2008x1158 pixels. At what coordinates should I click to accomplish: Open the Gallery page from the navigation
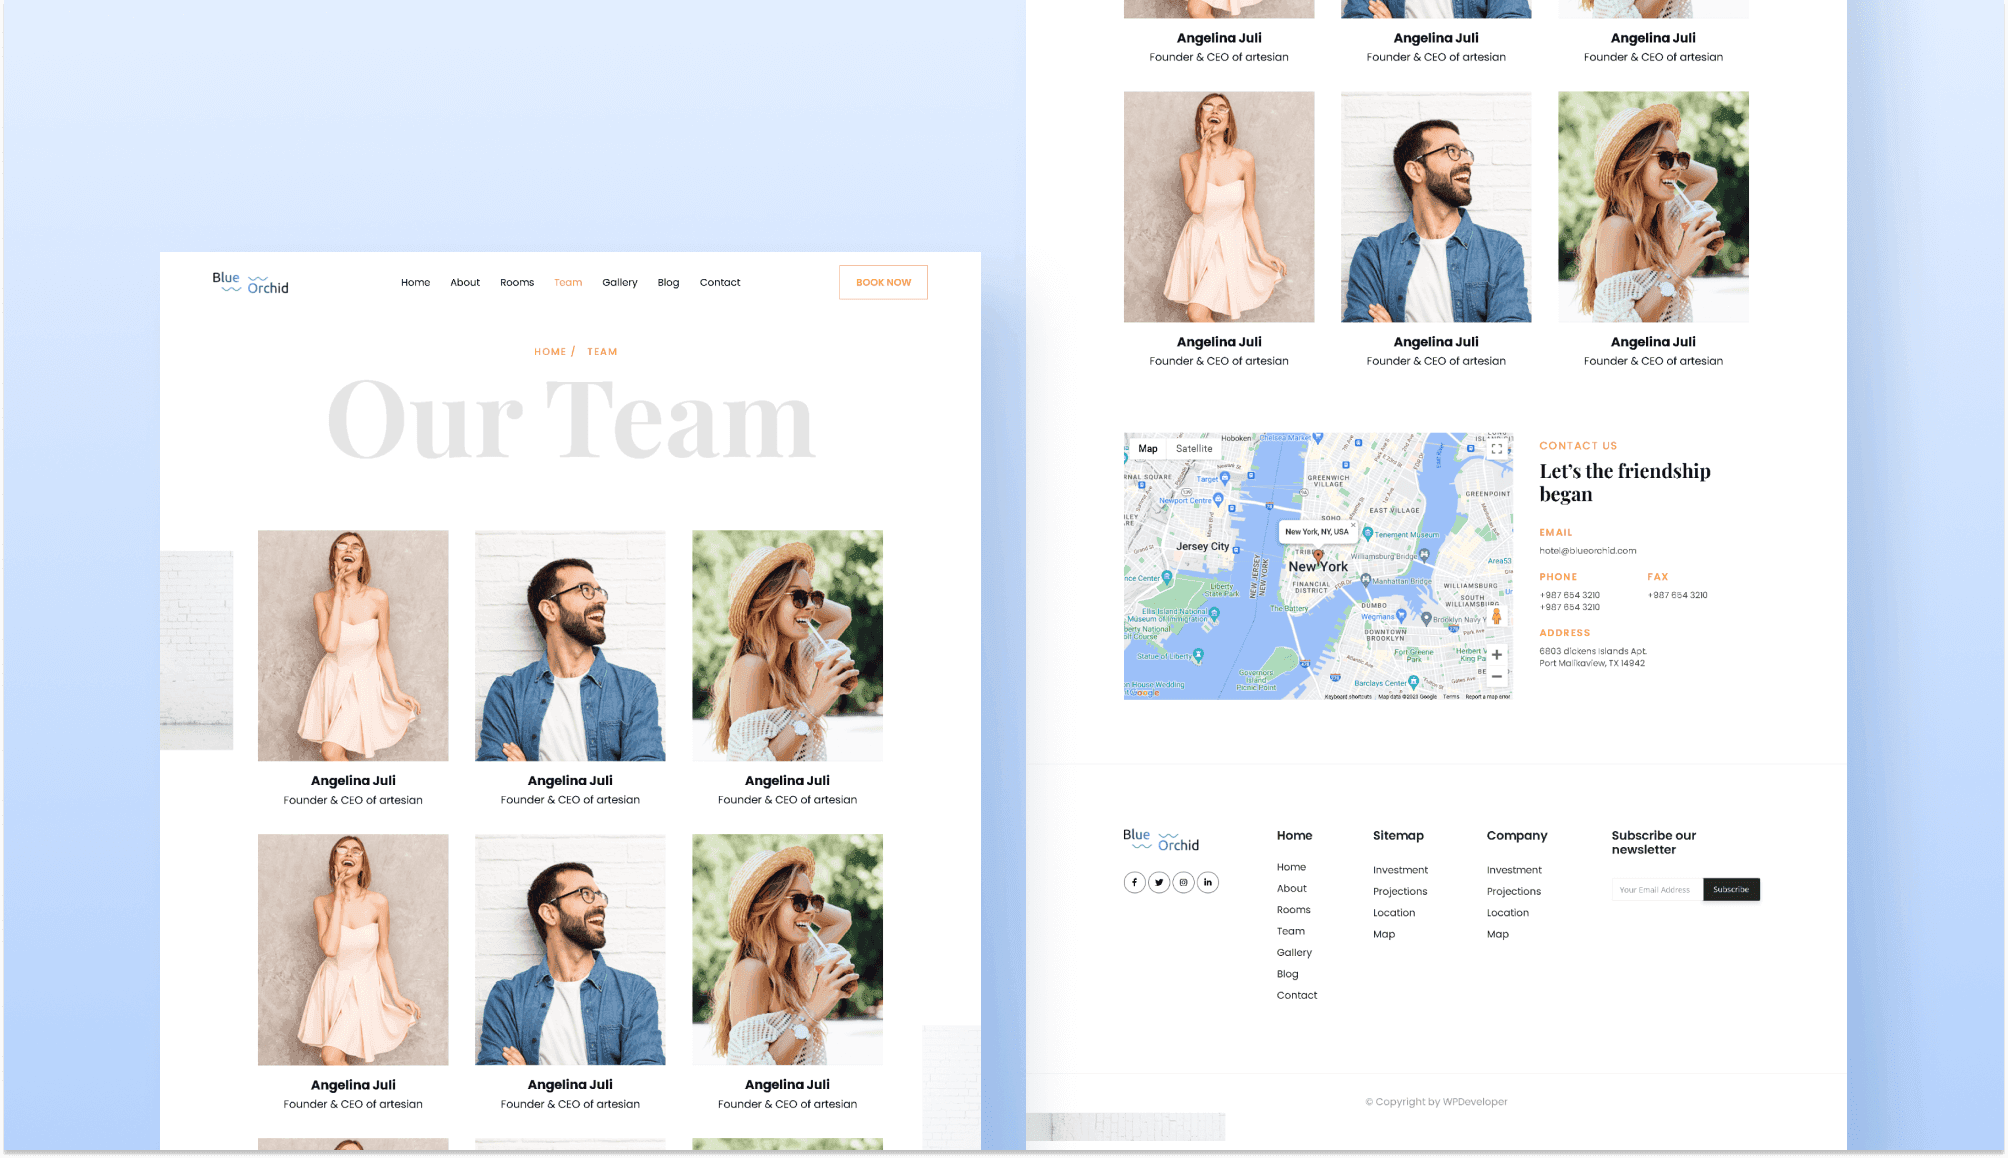coord(619,282)
